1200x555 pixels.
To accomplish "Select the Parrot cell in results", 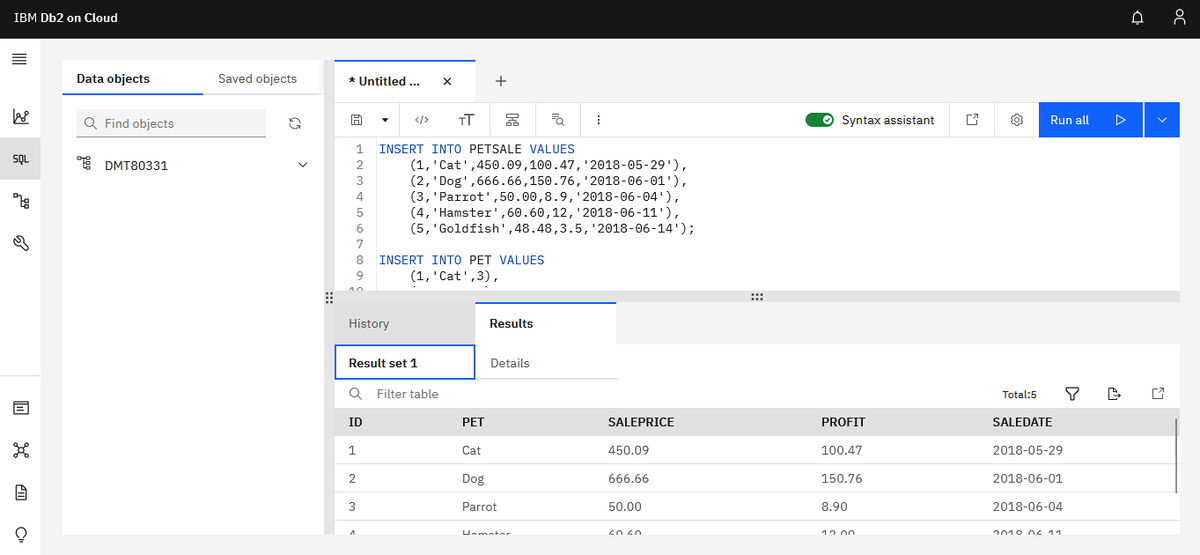I will [479, 506].
